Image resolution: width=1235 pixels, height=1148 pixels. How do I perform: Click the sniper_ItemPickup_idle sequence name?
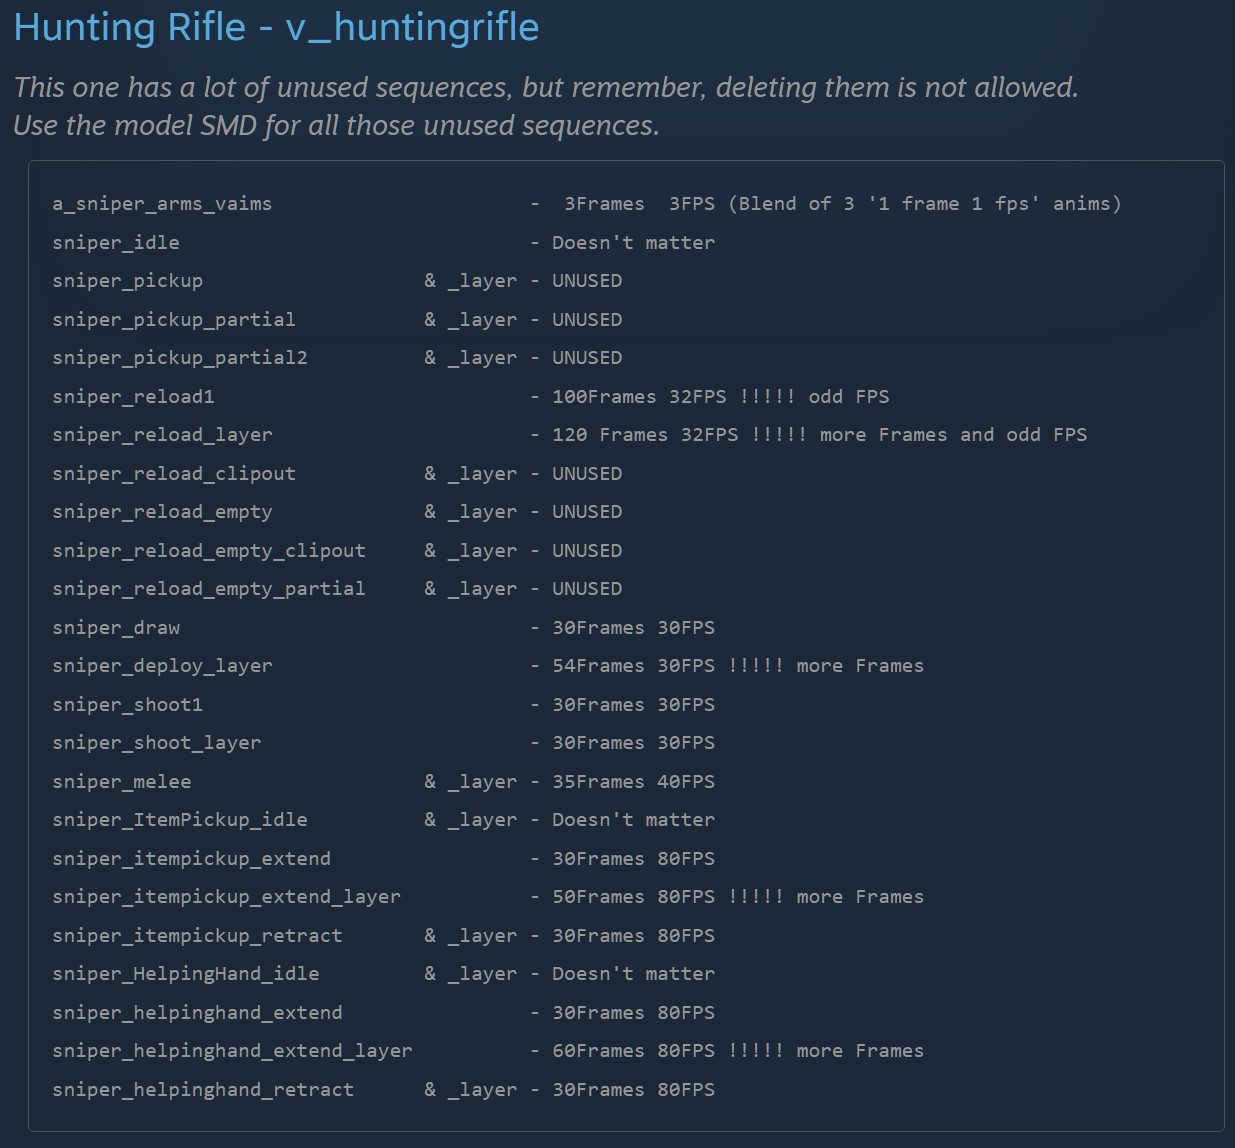click(180, 820)
